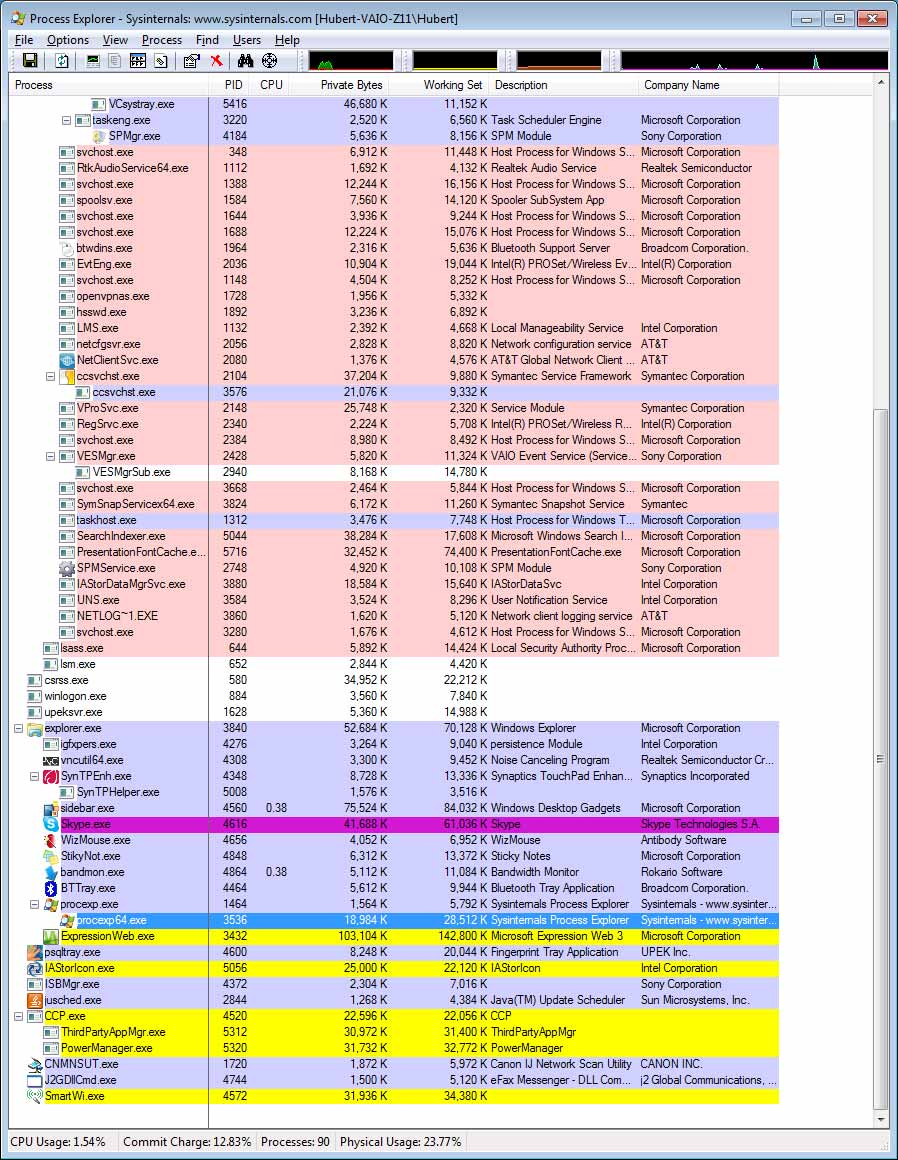Viewport: 898px width, 1160px height.
Task: Collapse the parent ccsvchst.exe tree node
Action: (x=50, y=376)
